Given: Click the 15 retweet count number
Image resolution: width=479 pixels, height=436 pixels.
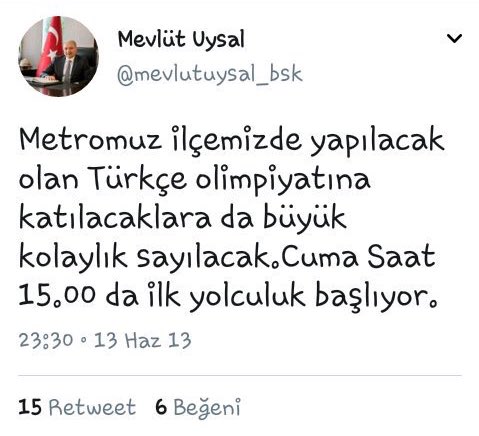Looking at the screenshot, I should point(30,407).
